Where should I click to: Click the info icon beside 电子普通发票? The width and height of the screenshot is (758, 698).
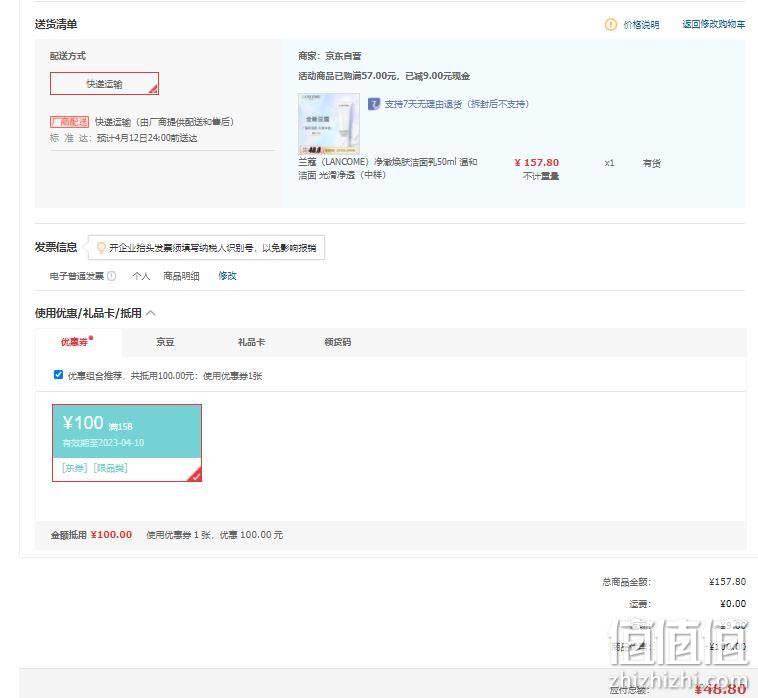(112, 276)
